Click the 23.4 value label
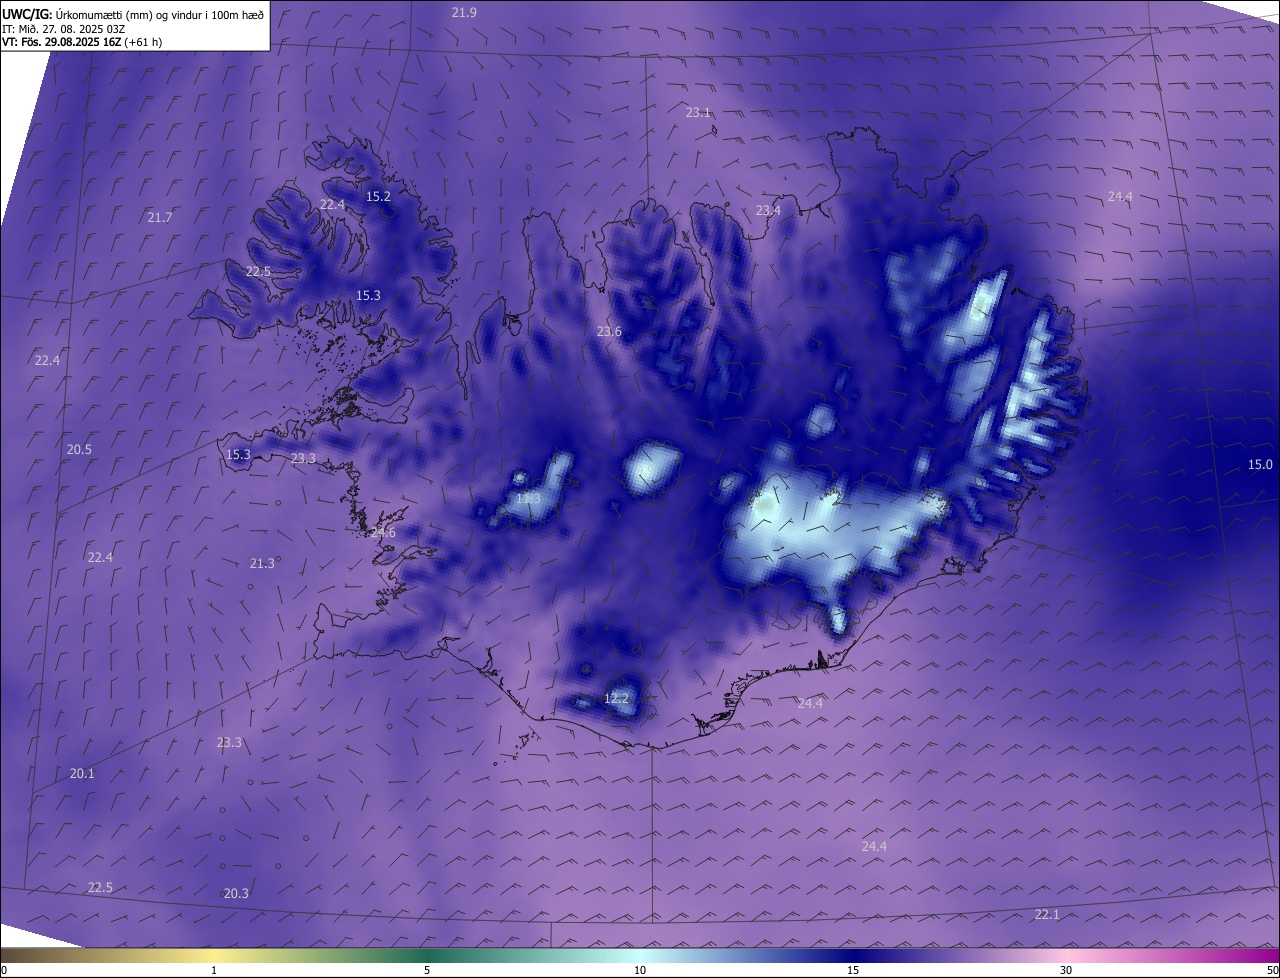The height and width of the screenshot is (978, 1280). (x=768, y=211)
